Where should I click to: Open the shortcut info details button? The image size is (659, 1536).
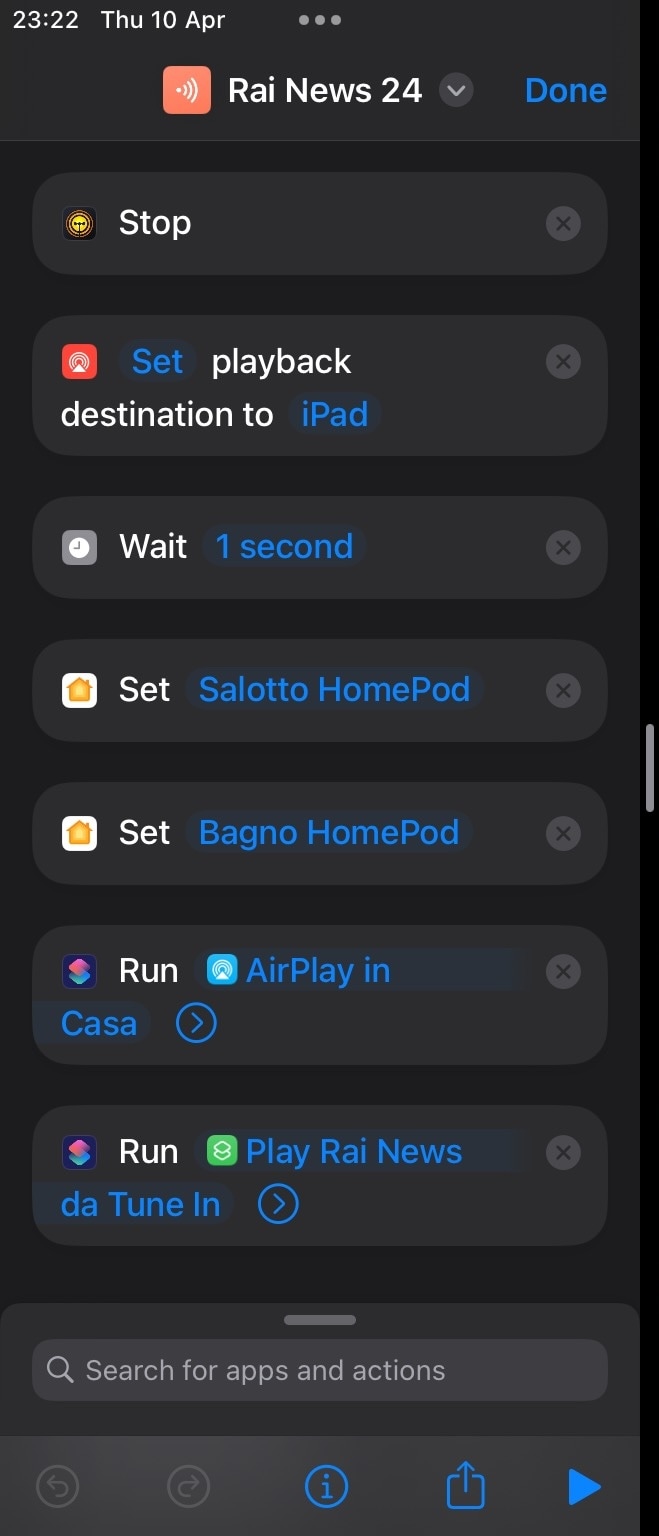pos(326,1487)
